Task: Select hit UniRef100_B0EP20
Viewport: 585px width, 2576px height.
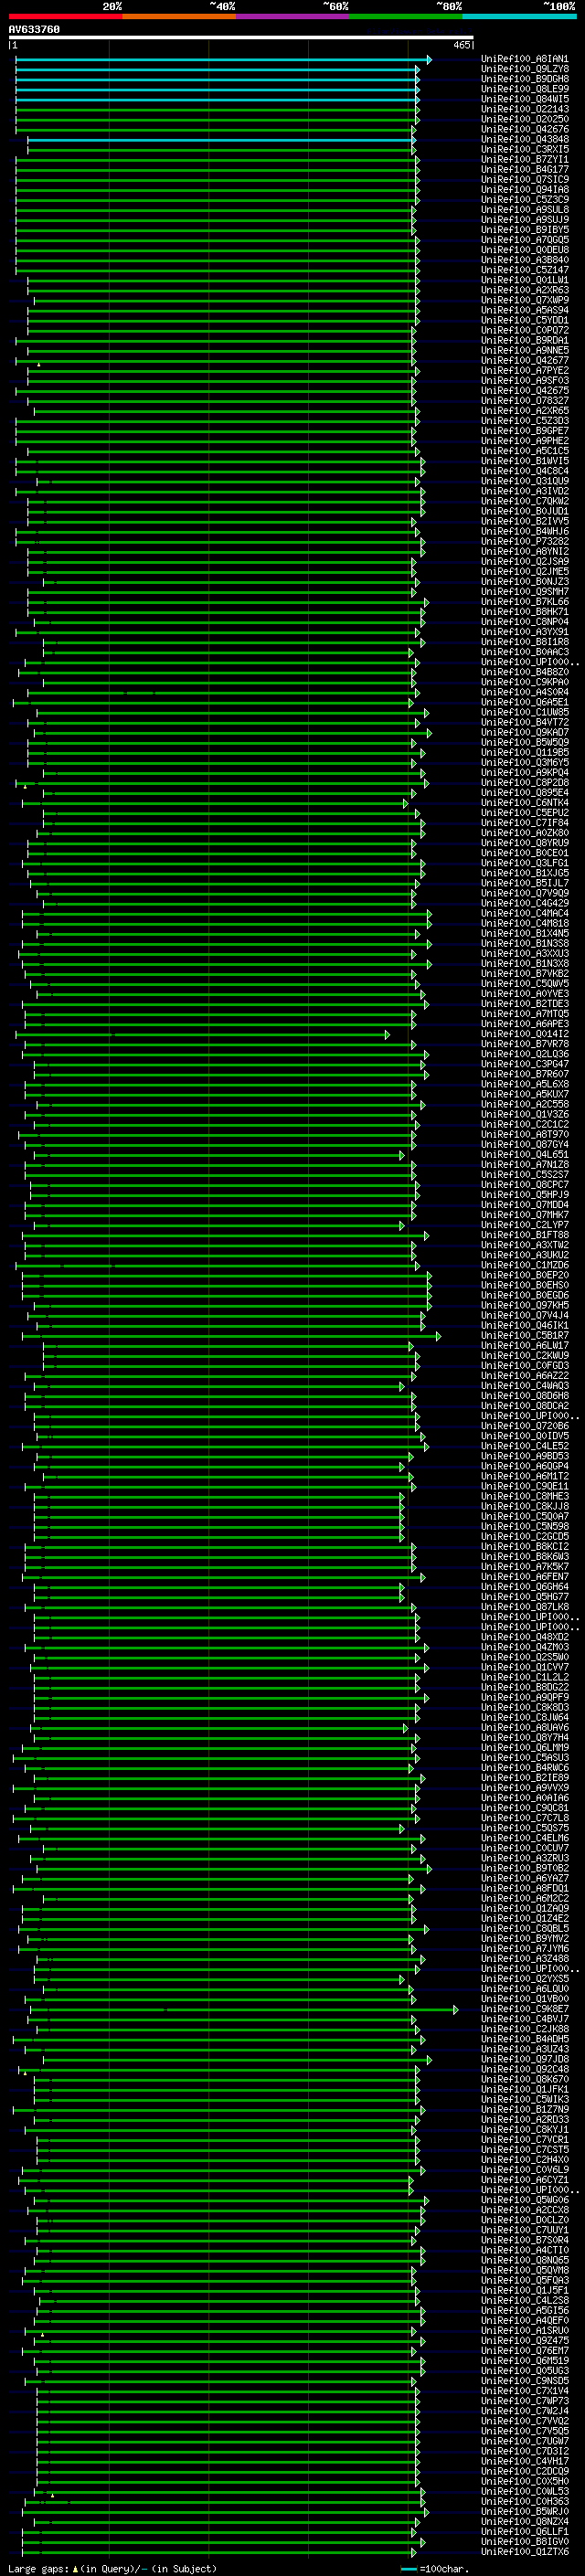Action: pos(525,1275)
